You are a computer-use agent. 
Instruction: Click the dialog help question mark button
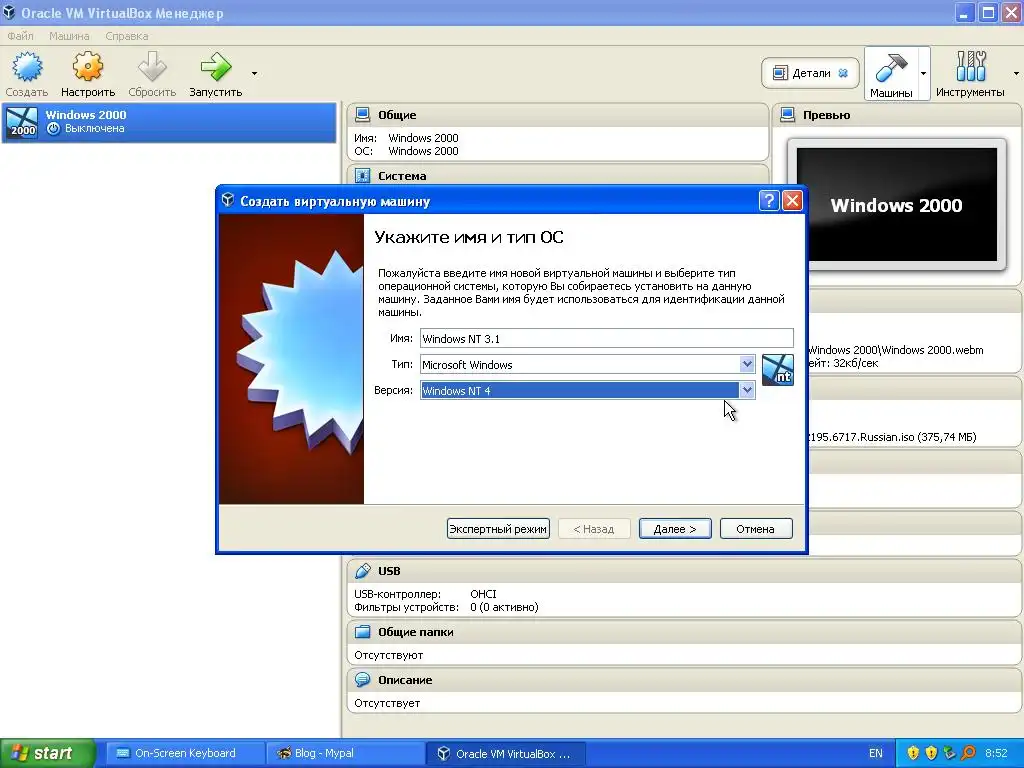pos(769,200)
